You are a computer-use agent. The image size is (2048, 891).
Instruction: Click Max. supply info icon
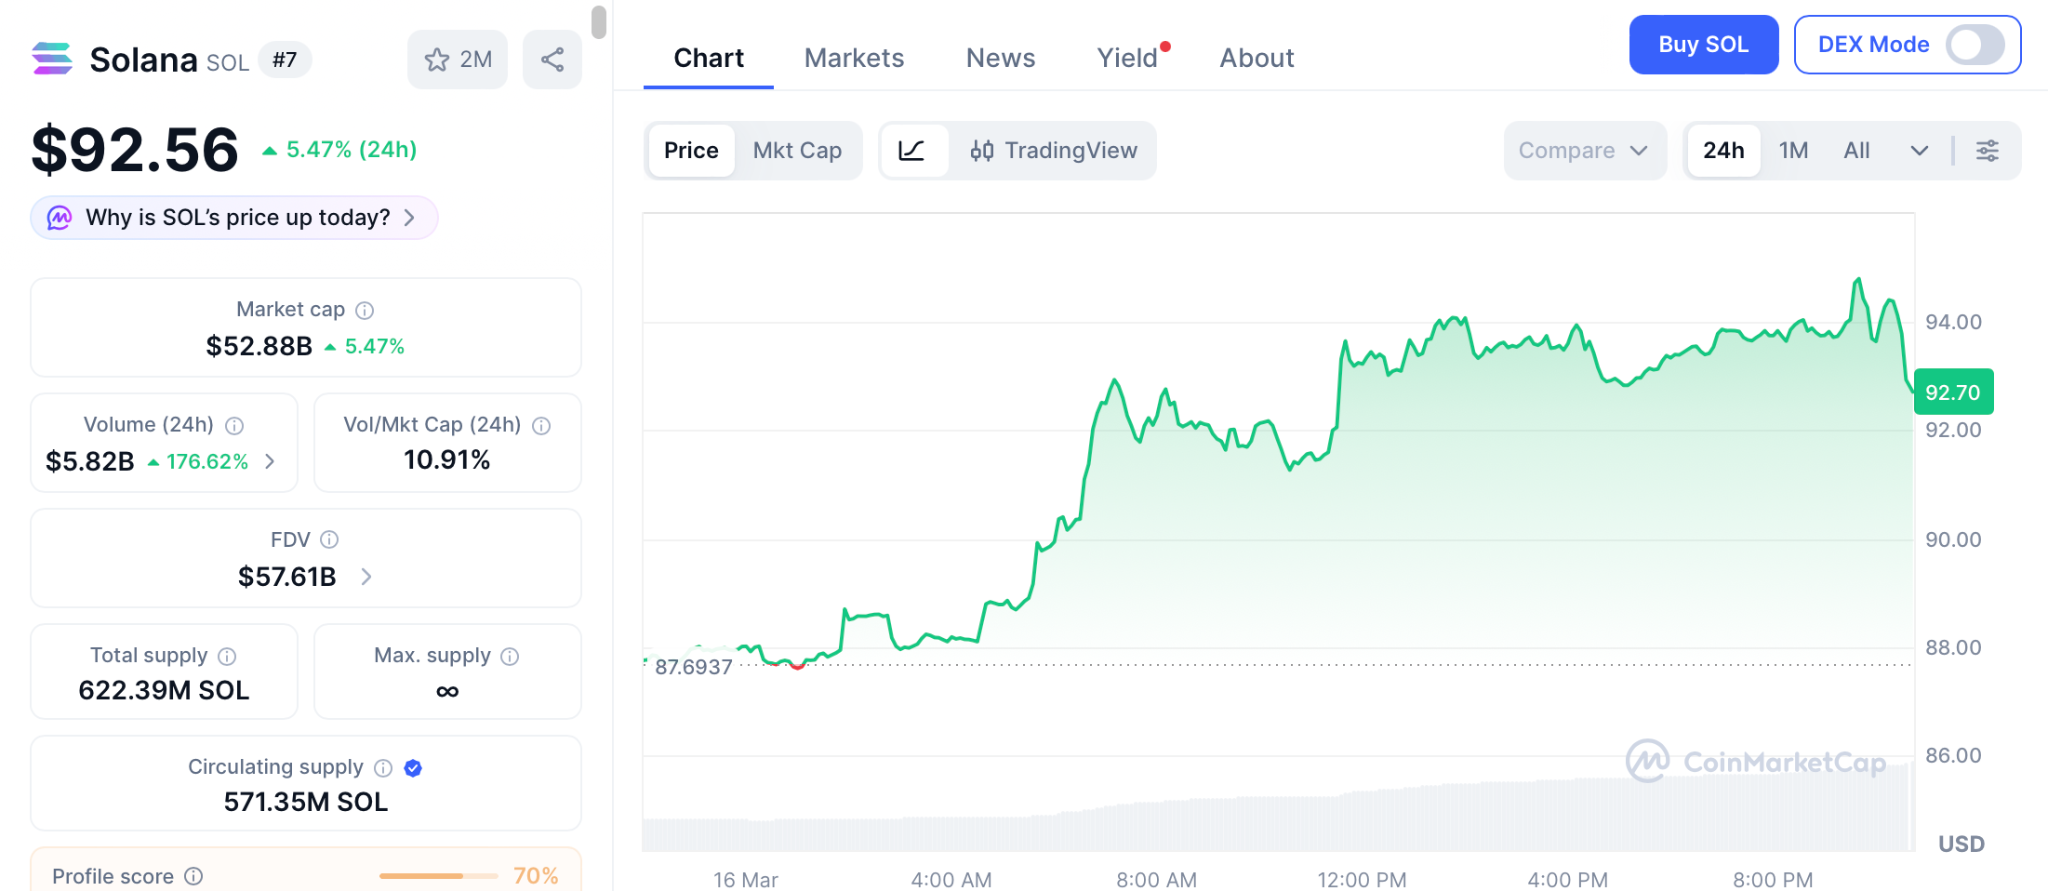point(510,656)
